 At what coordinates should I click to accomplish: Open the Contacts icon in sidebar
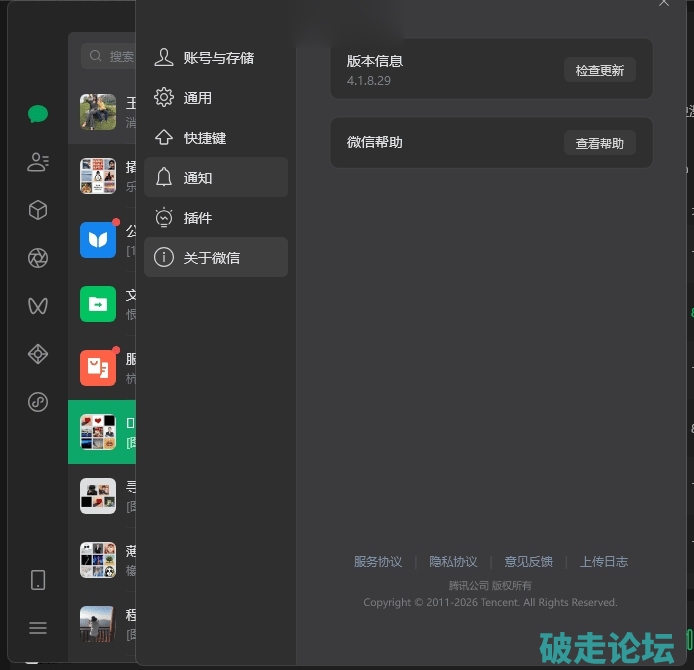click(x=38, y=162)
